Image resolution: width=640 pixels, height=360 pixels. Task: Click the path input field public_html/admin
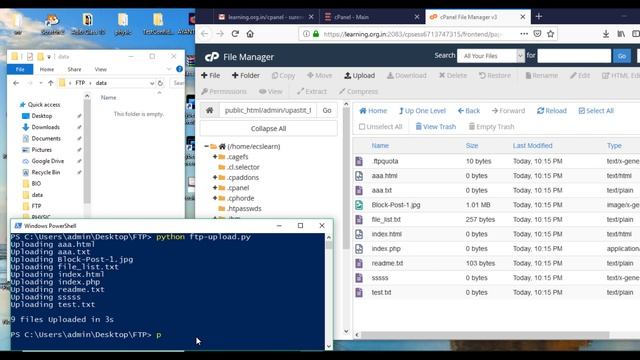click(x=268, y=110)
